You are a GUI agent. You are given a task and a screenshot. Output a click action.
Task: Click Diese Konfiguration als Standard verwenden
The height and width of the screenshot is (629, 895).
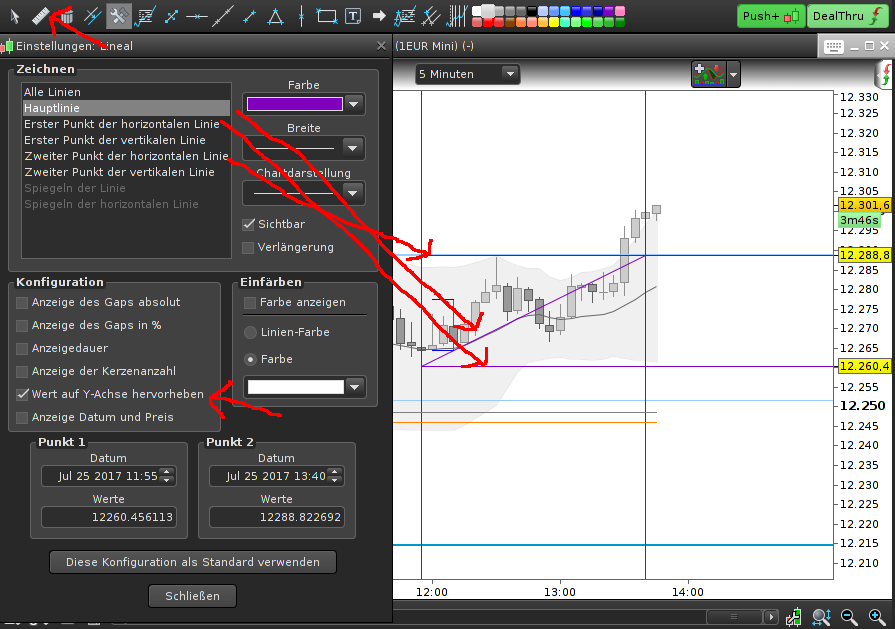point(192,561)
